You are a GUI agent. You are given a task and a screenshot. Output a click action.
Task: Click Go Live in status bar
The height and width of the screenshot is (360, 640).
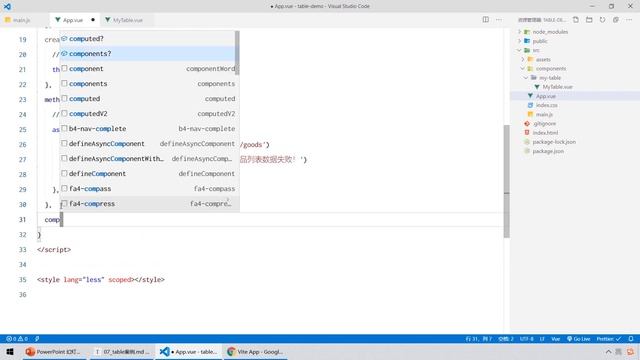coord(579,339)
